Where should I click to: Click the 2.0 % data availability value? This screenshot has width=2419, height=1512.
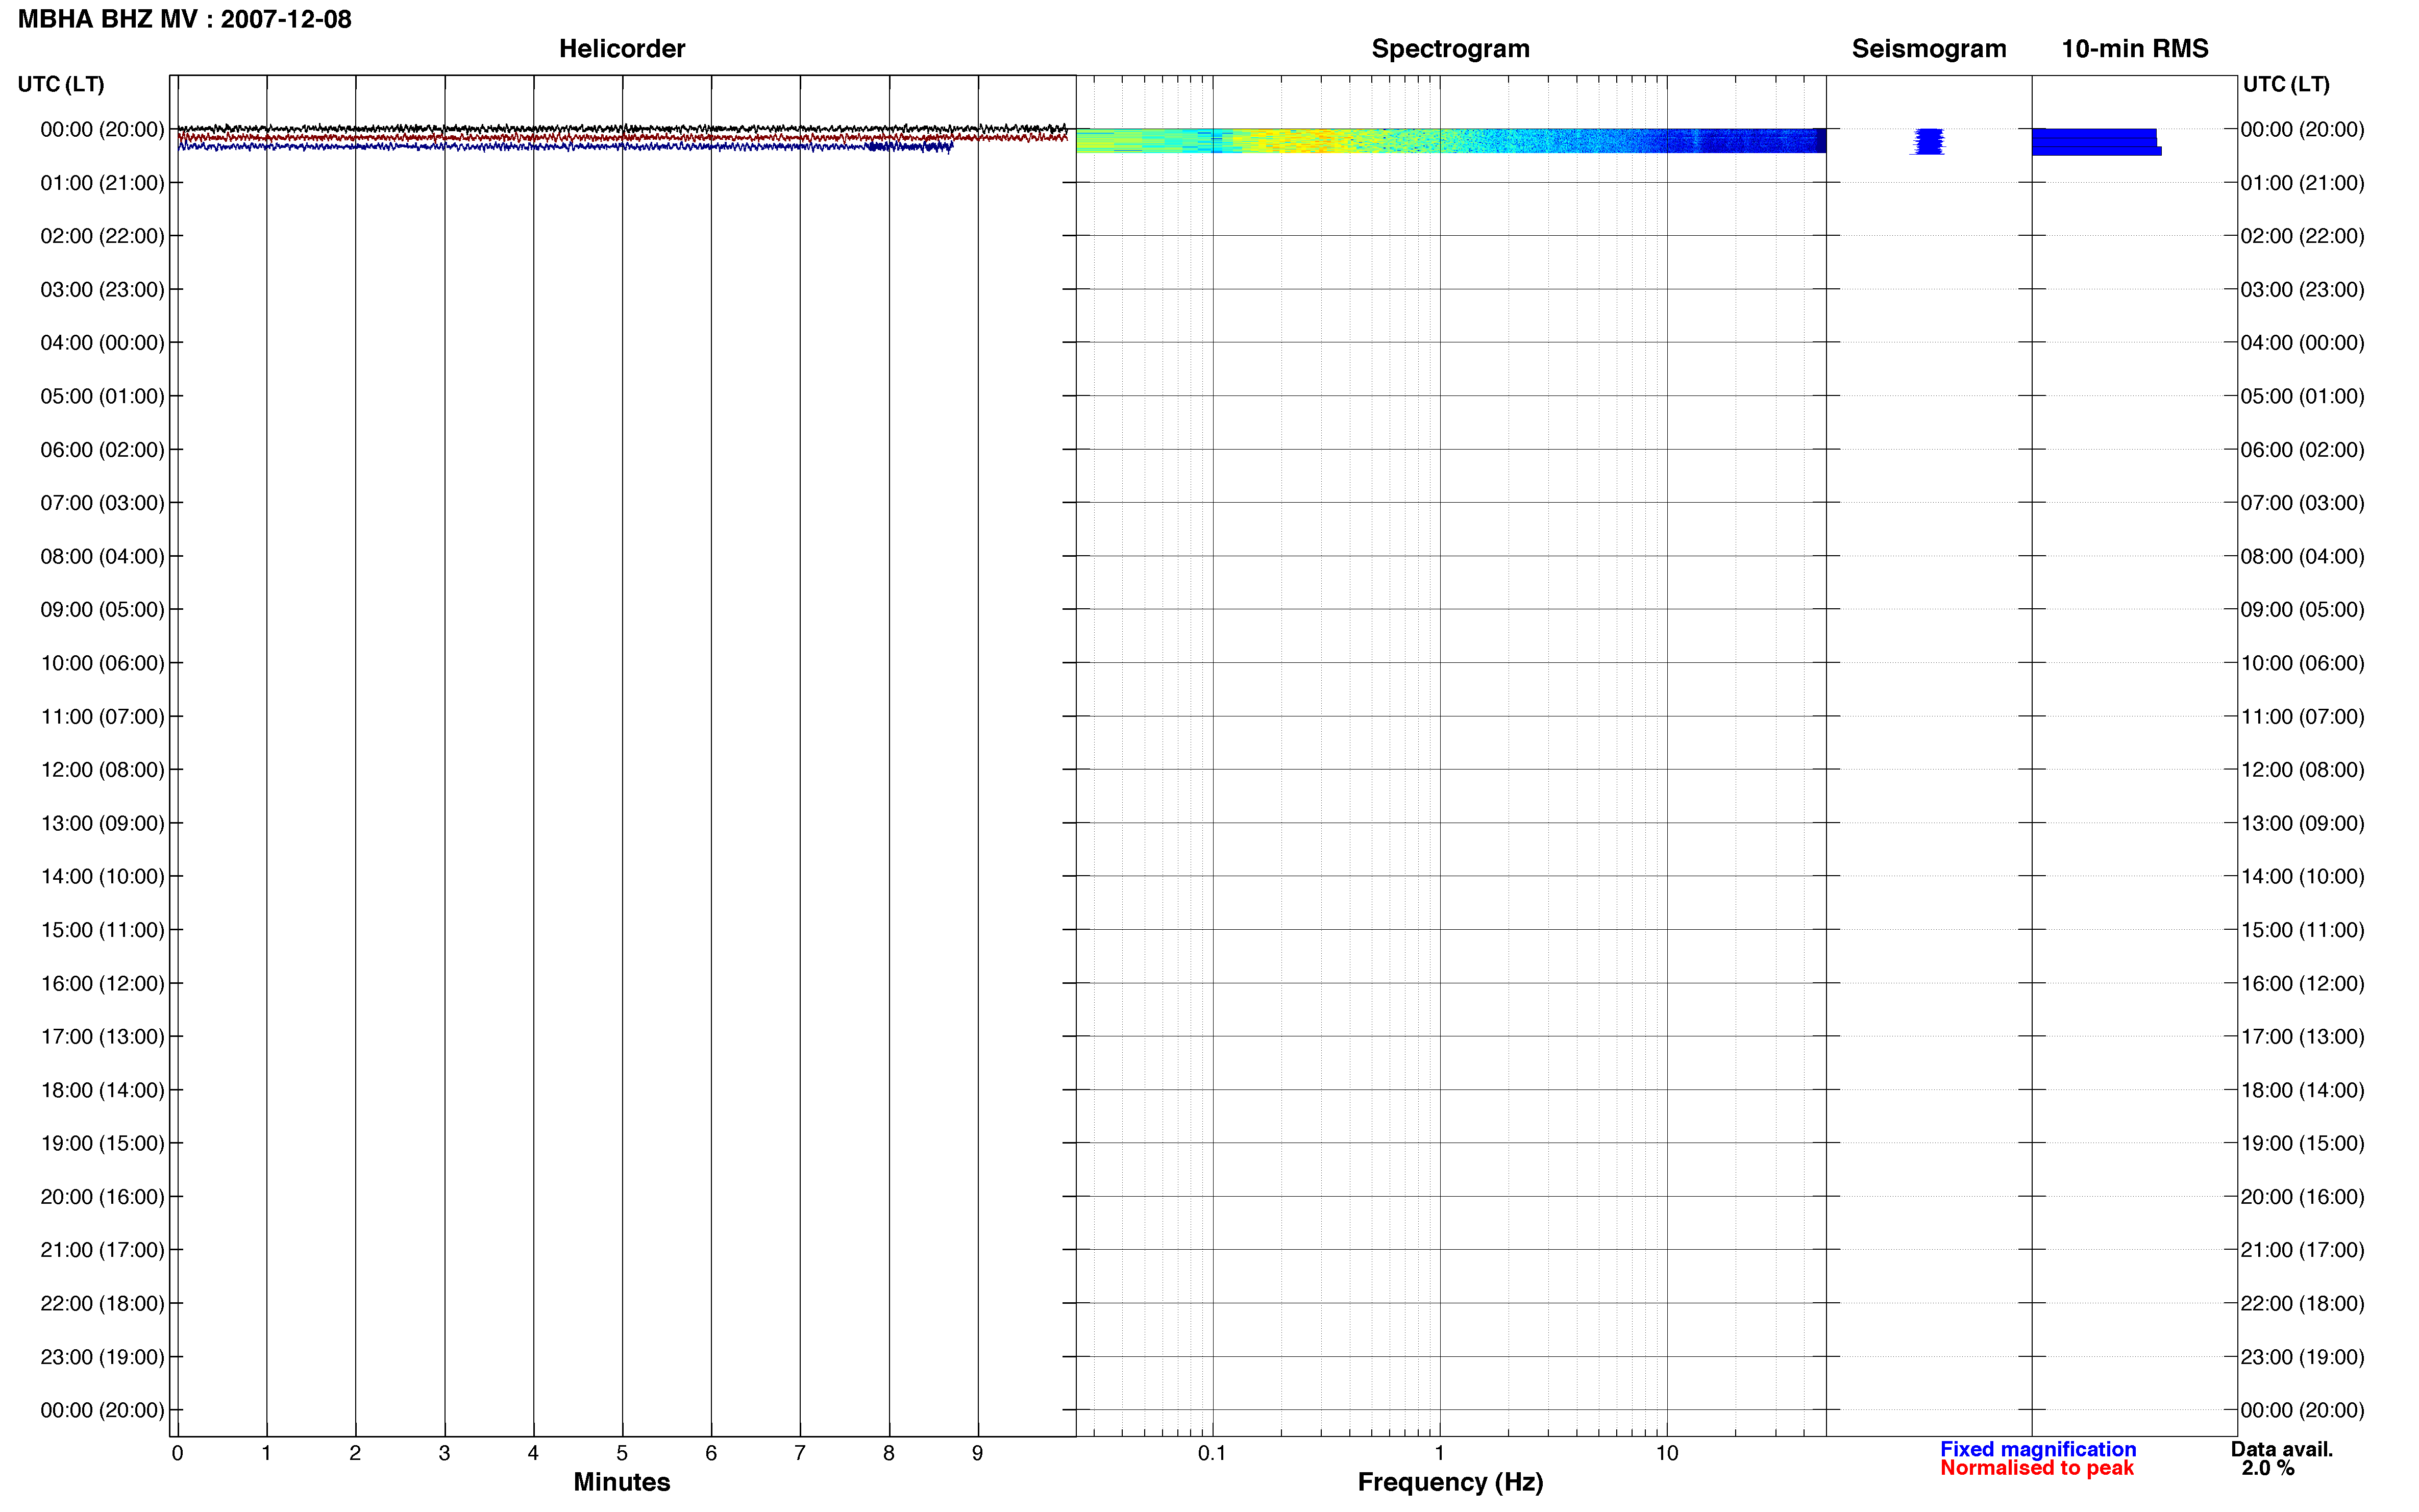pyautogui.click(x=2268, y=1468)
